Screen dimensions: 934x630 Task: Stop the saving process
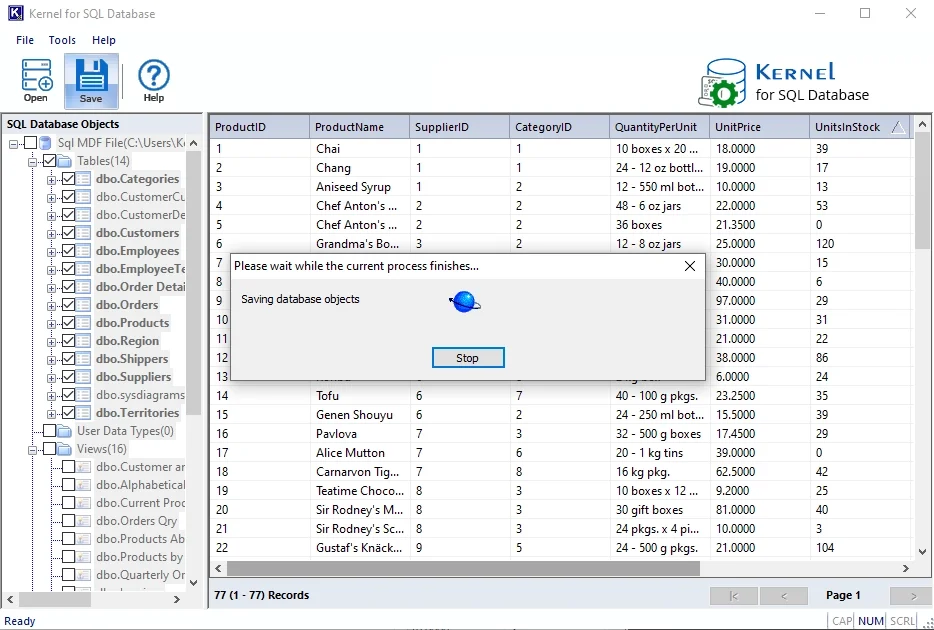click(x=468, y=358)
